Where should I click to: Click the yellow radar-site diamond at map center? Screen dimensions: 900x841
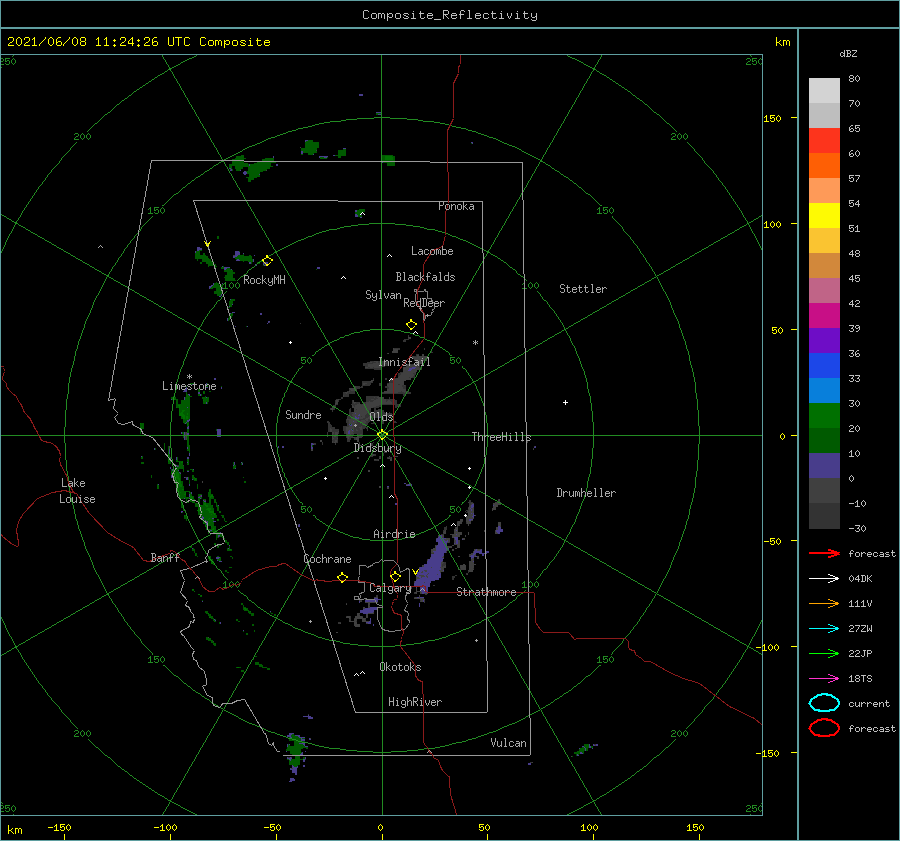[382, 435]
